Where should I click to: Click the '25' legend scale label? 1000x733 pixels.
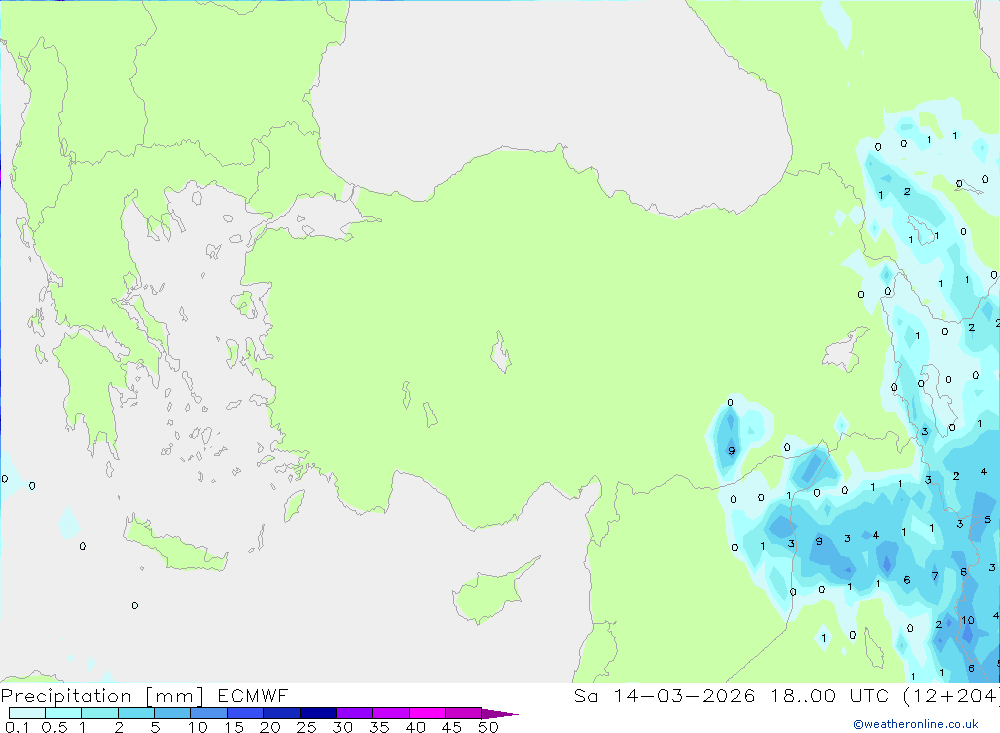tap(306, 727)
